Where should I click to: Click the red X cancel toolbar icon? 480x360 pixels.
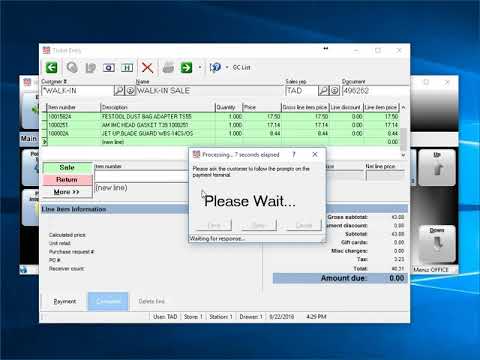pyautogui.click(x=147, y=68)
